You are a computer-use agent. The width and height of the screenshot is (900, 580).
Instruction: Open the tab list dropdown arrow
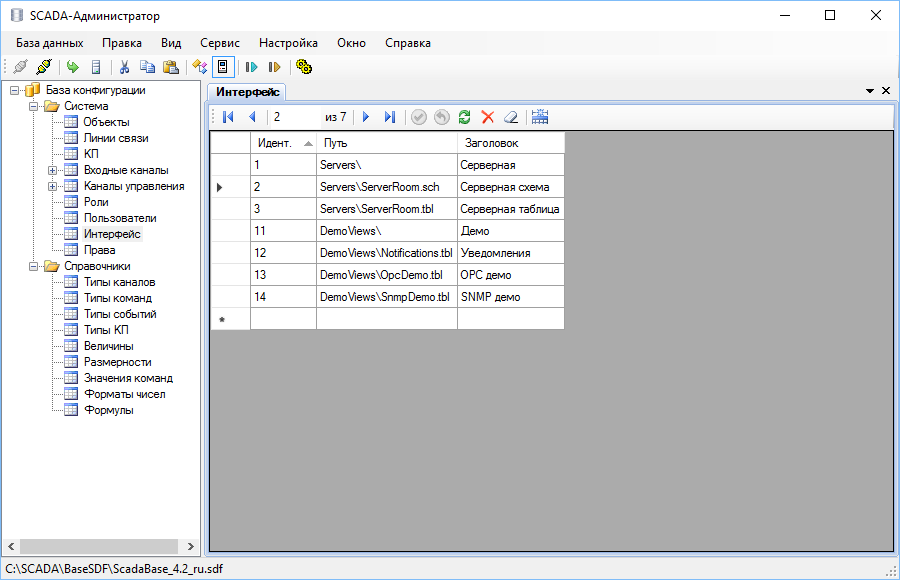click(x=870, y=91)
